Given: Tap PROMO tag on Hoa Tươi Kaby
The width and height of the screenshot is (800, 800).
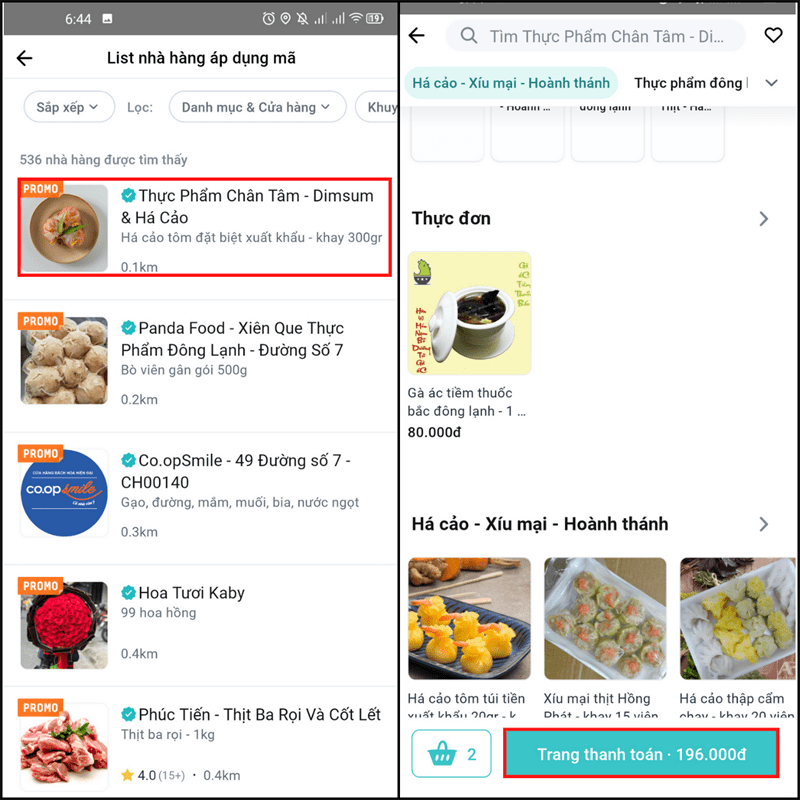Looking at the screenshot, I should 40,586.
